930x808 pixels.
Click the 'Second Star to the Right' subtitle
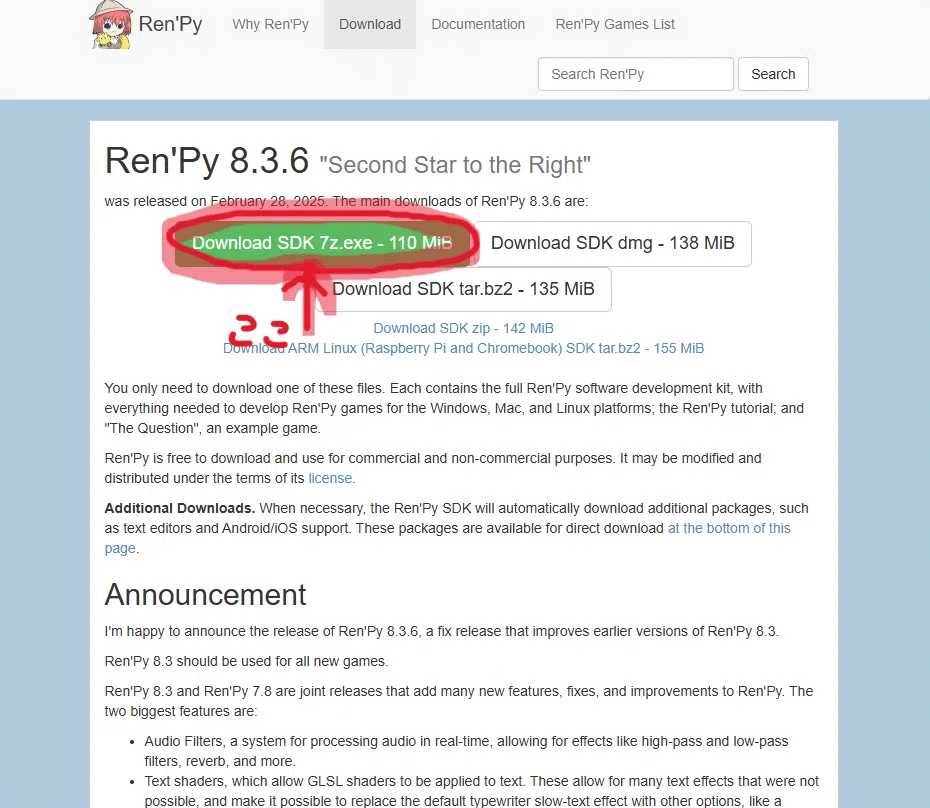tap(455, 165)
